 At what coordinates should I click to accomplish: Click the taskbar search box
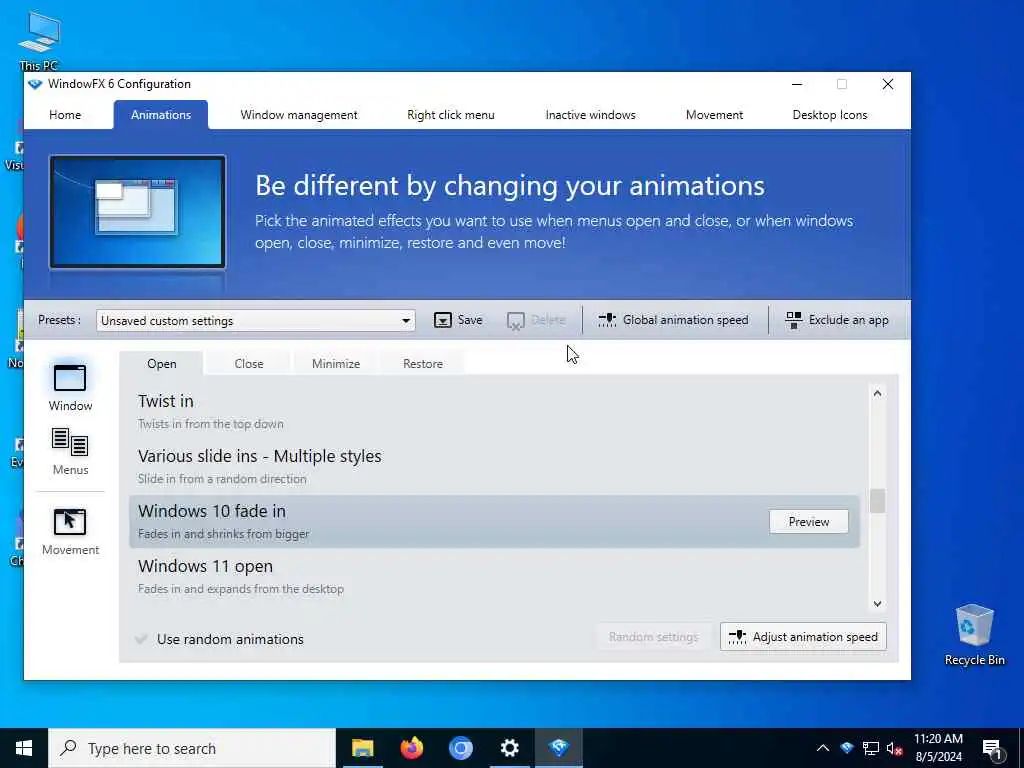pos(192,748)
